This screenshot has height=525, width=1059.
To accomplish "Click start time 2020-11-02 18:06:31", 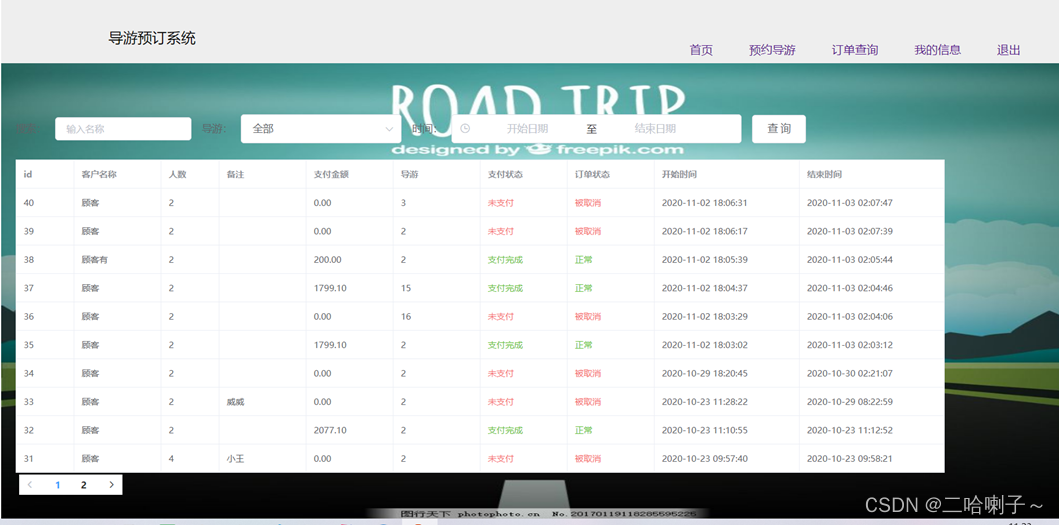I will point(704,203).
